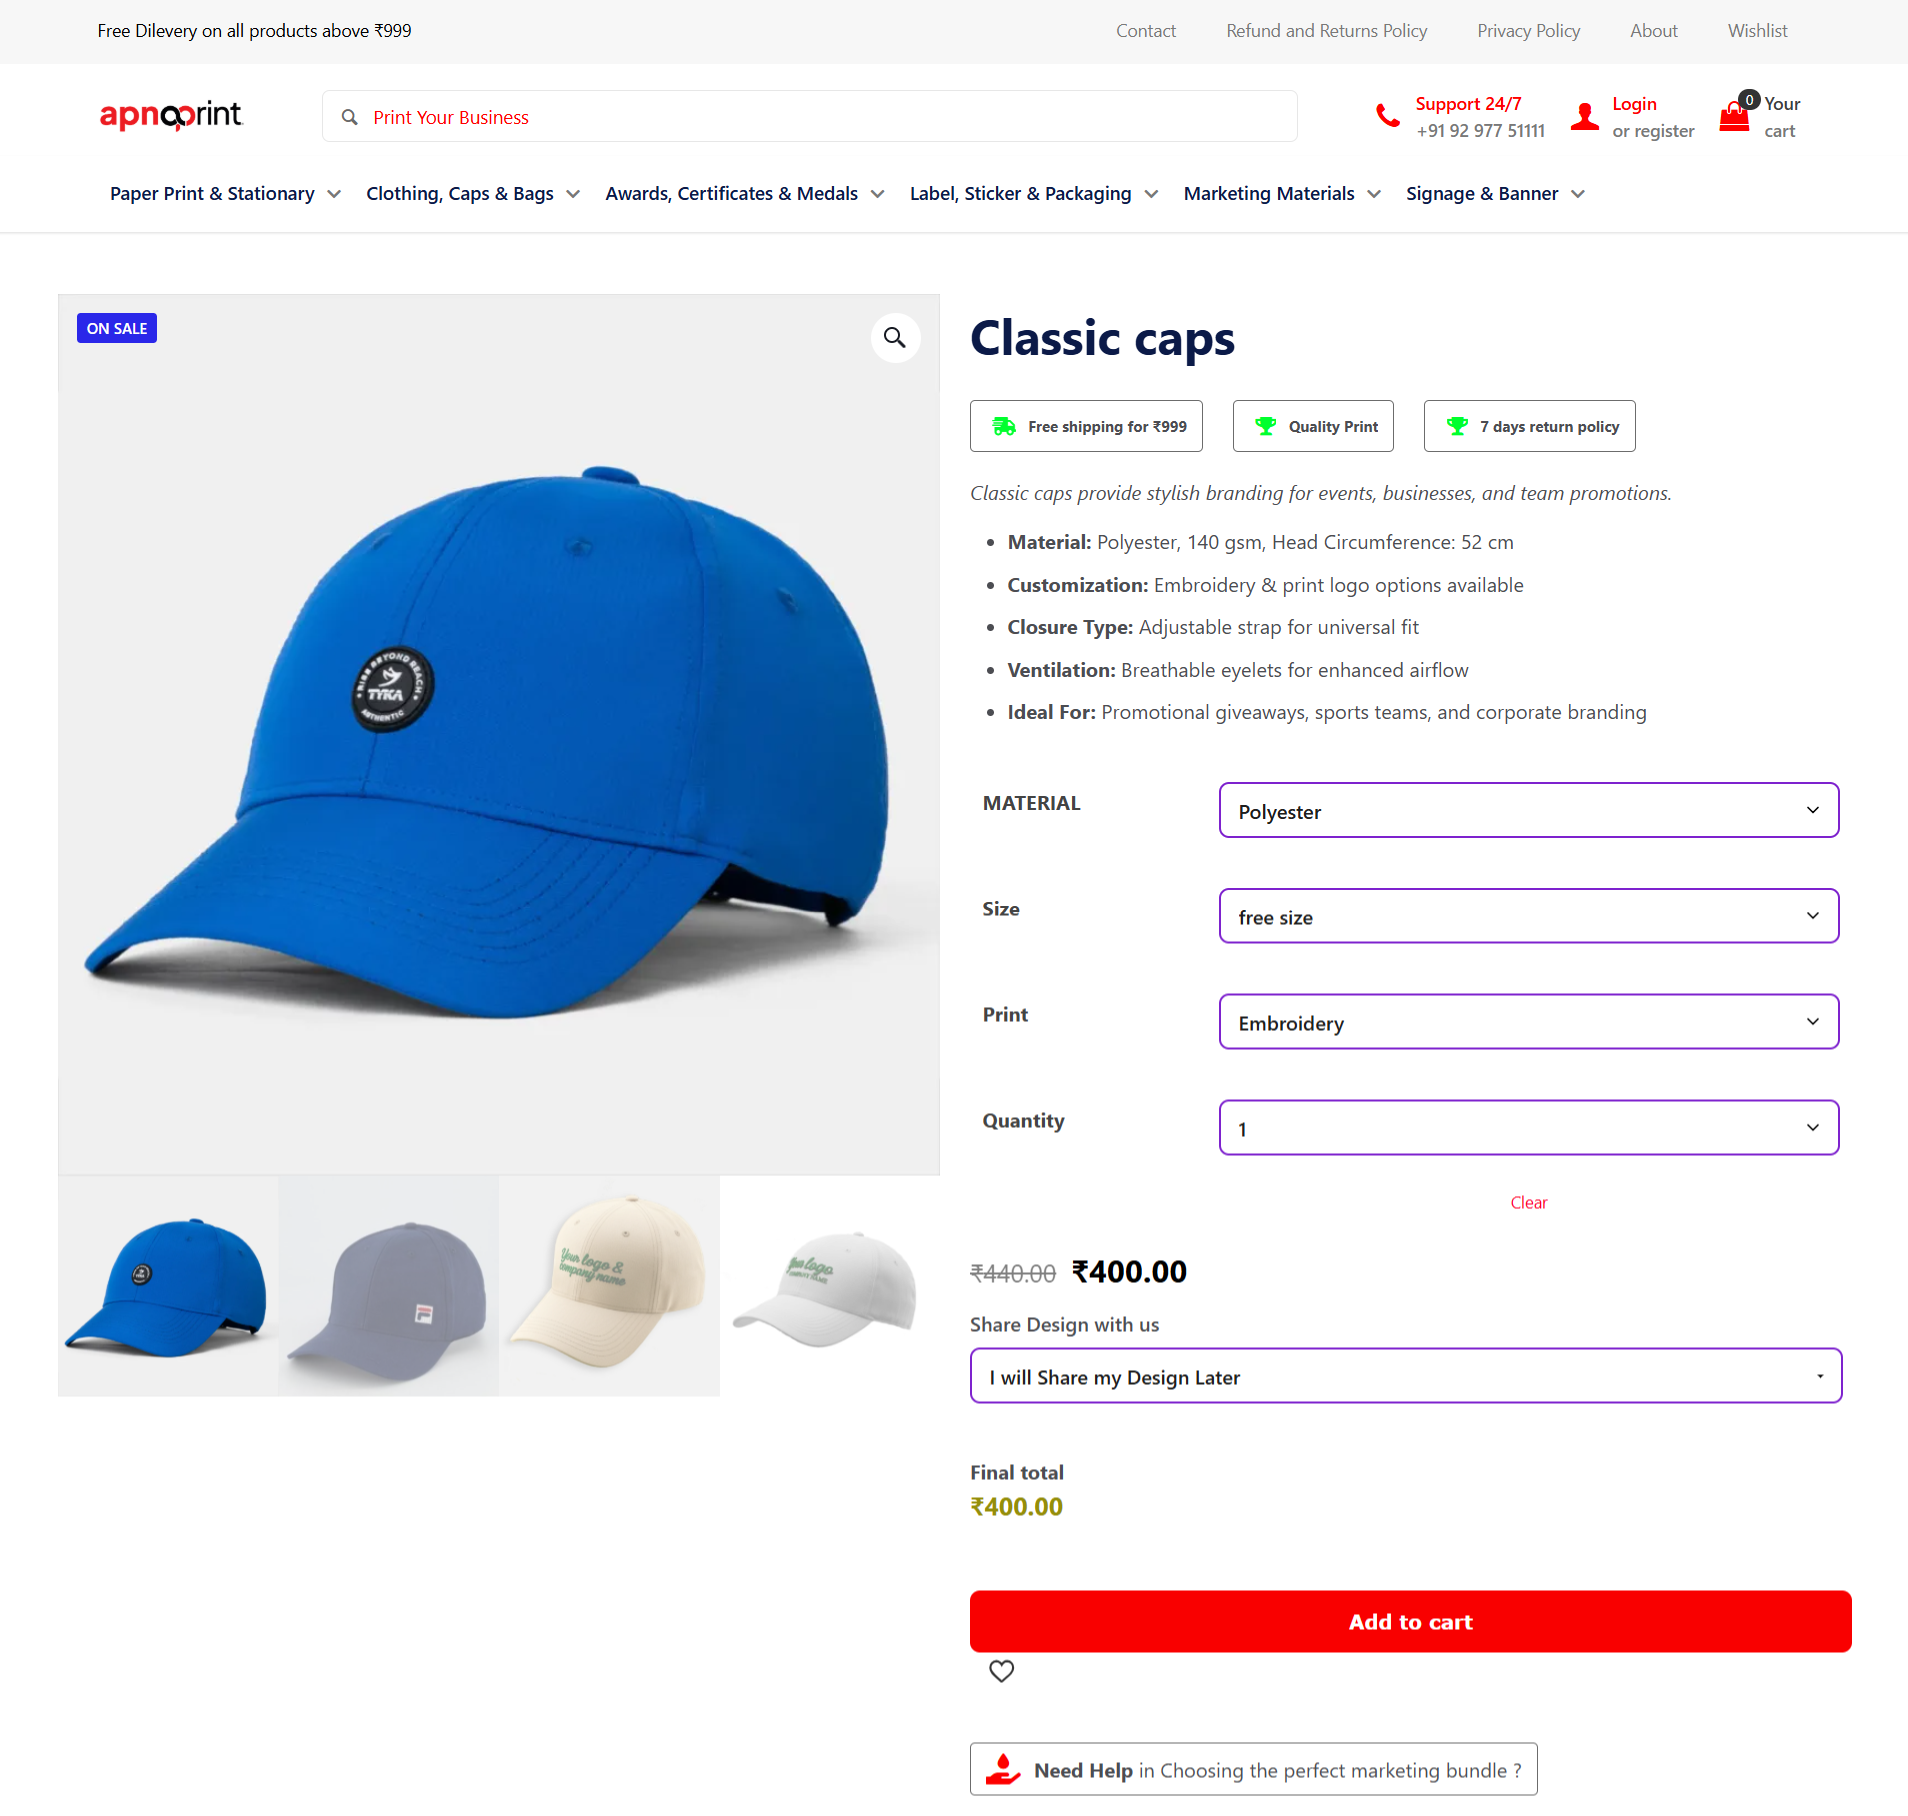Image resolution: width=1908 pixels, height=1816 pixels.
Task: Expand Clothing, Caps & Bags menu
Action: (x=473, y=194)
